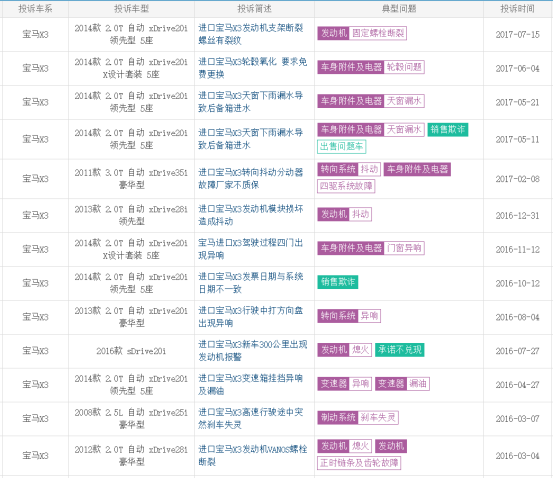Click the '变速器 异响' tag
Viewport: 554px width, 479px height.
344,384
